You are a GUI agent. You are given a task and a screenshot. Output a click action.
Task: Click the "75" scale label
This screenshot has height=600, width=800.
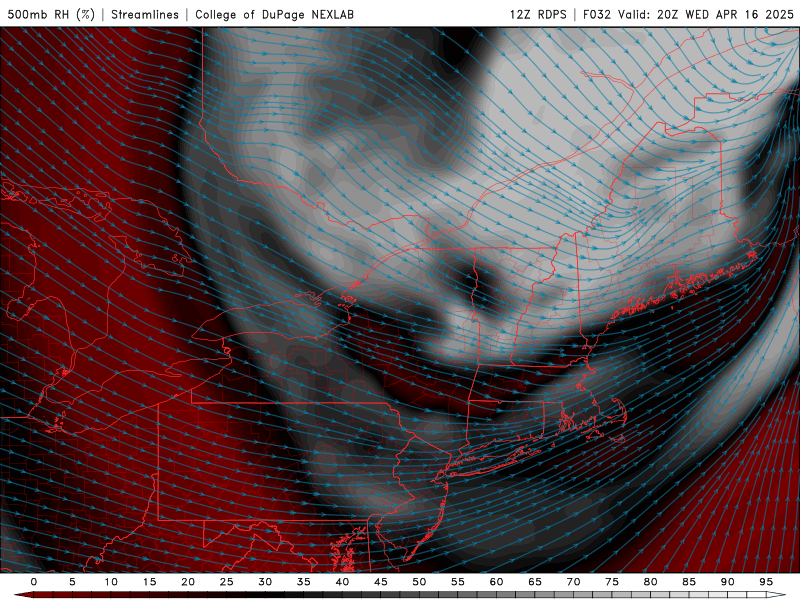coord(612,582)
